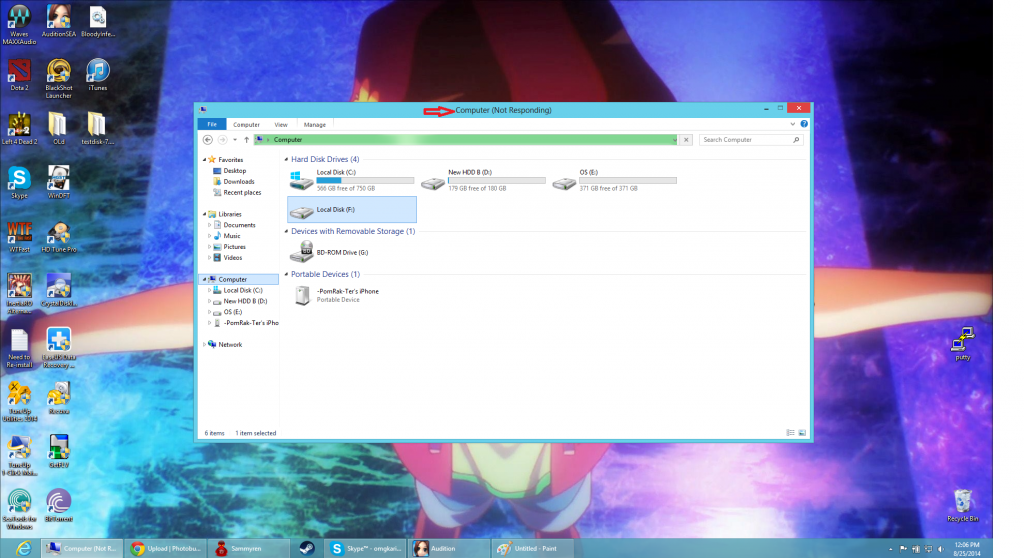Open the Left 4 Dead 2 desktop shortcut
The width and height of the screenshot is (1024, 558).
click(19, 128)
